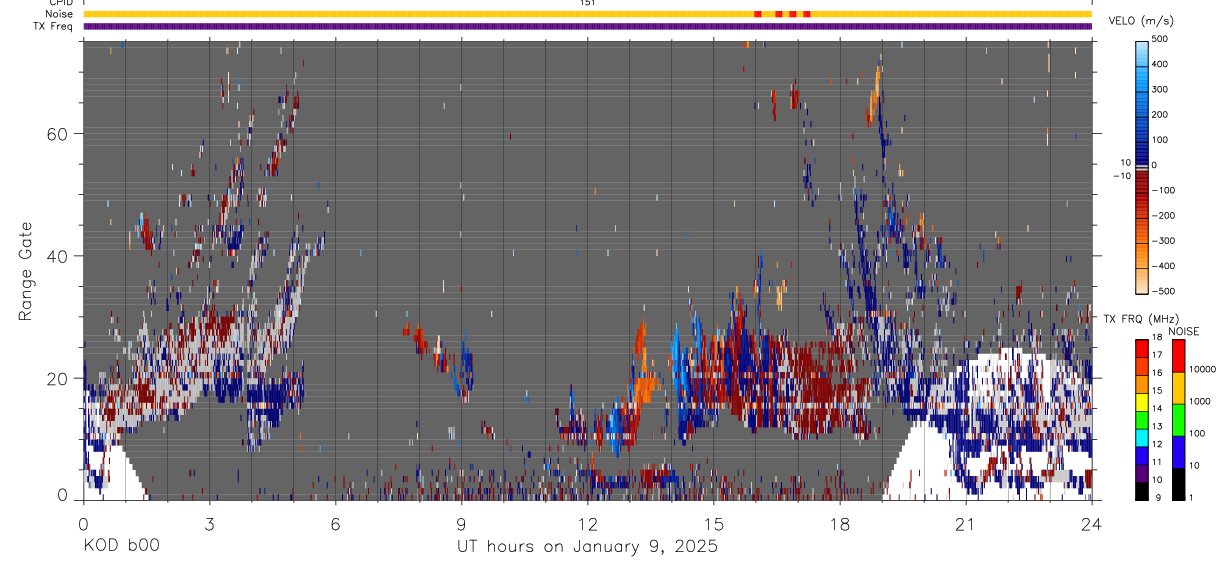Viewport: 1228px width, 567px height.
Task: Click the 9 tick label on UT hours axis
Action: tap(461, 524)
